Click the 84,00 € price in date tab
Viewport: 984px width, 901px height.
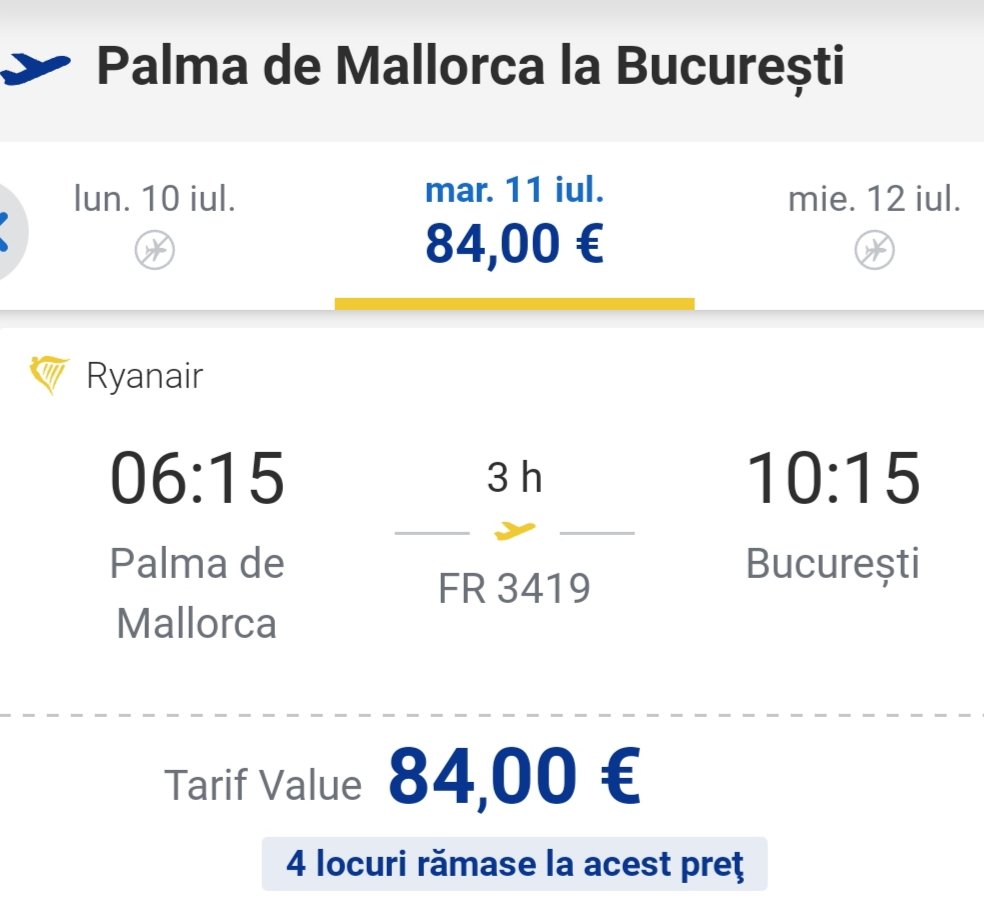(514, 243)
